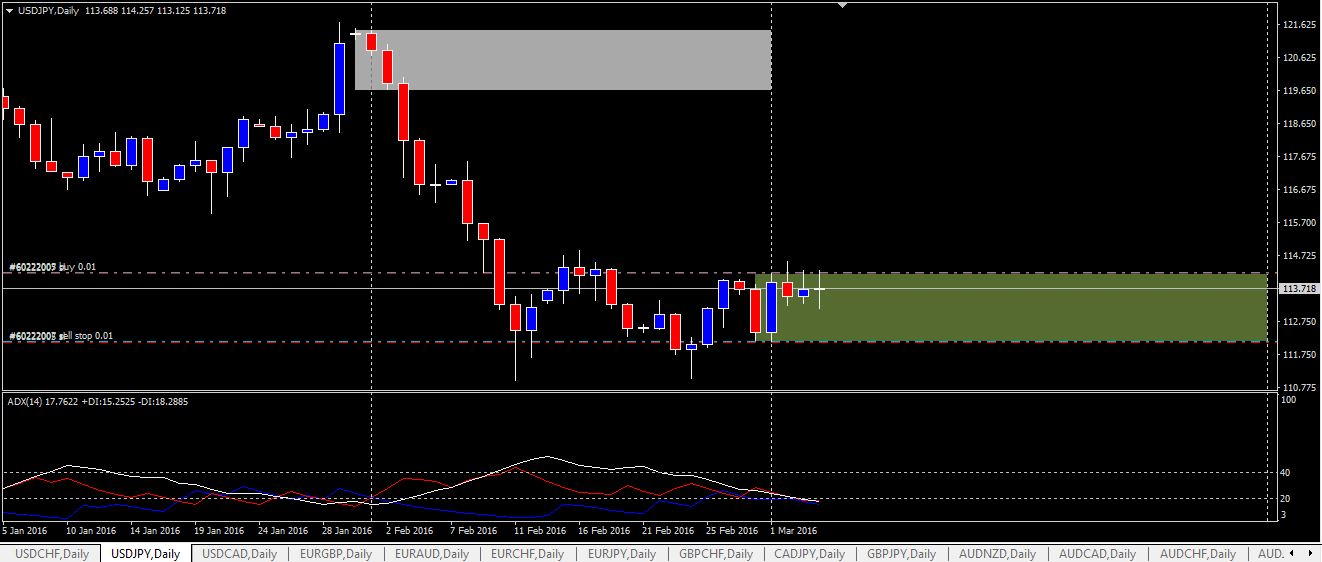1322x562 pixels.
Task: Switch to EURCHF,Daily chart
Action: point(527,554)
